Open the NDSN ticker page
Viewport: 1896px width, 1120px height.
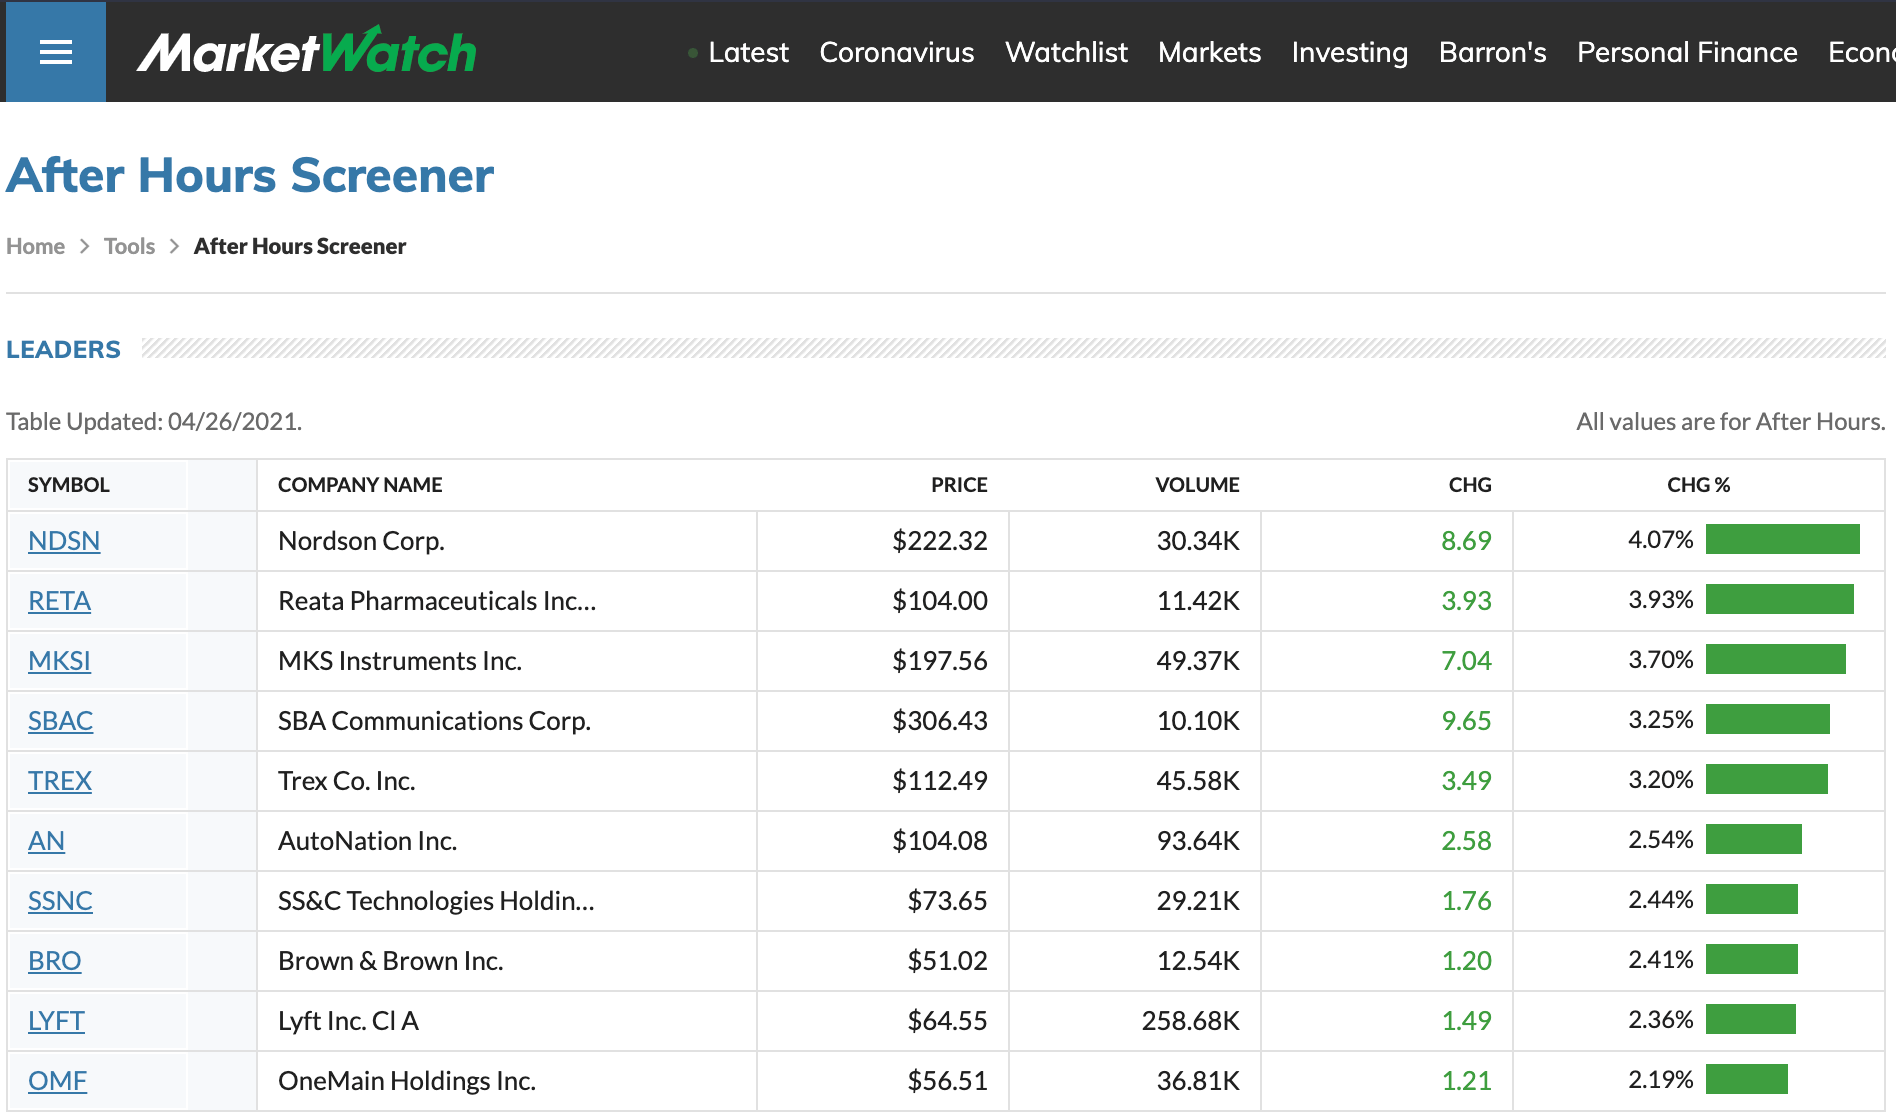click(x=64, y=541)
